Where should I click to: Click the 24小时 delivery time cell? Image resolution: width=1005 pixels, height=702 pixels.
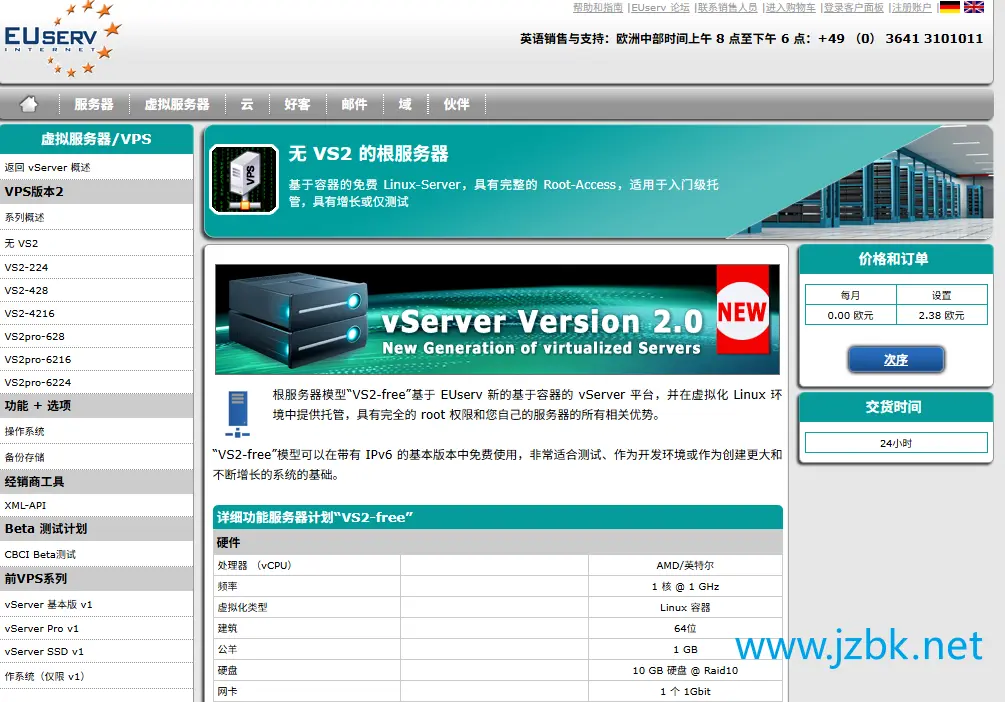point(896,443)
